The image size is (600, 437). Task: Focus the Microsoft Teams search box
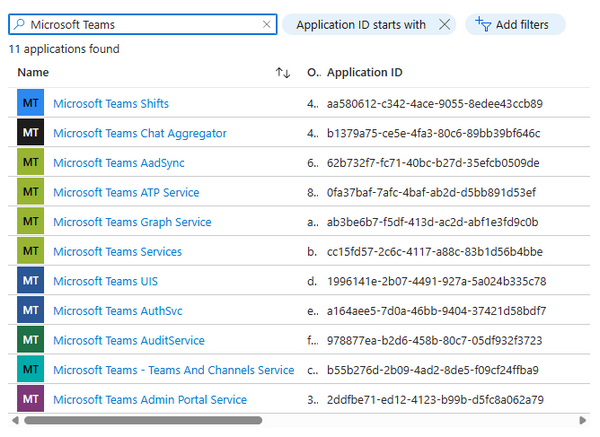coord(143,24)
